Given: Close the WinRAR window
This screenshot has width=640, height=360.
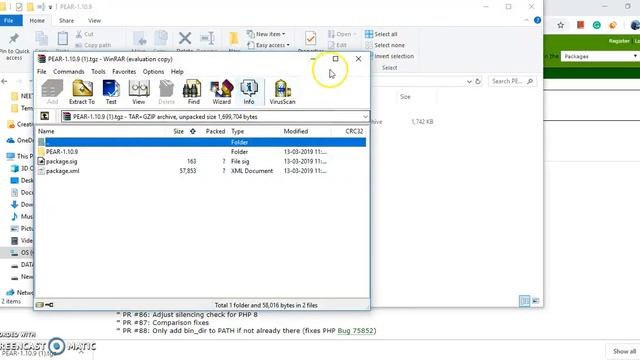Looking at the screenshot, I should tap(358, 59).
